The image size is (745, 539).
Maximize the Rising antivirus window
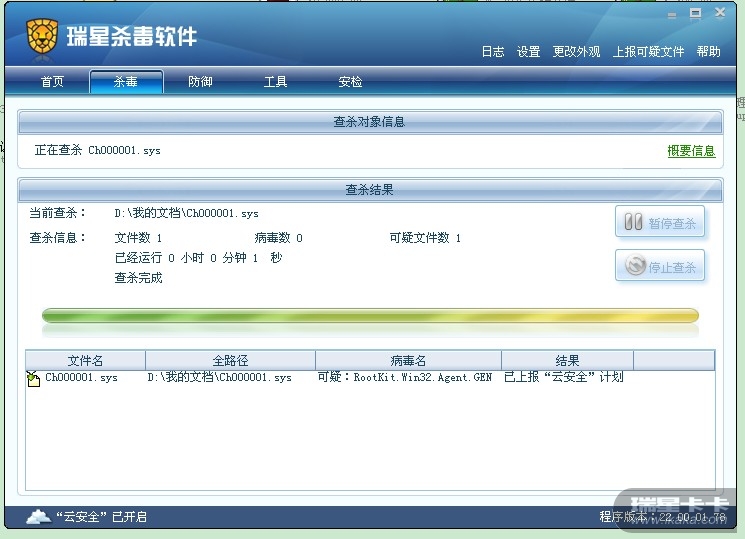695,14
